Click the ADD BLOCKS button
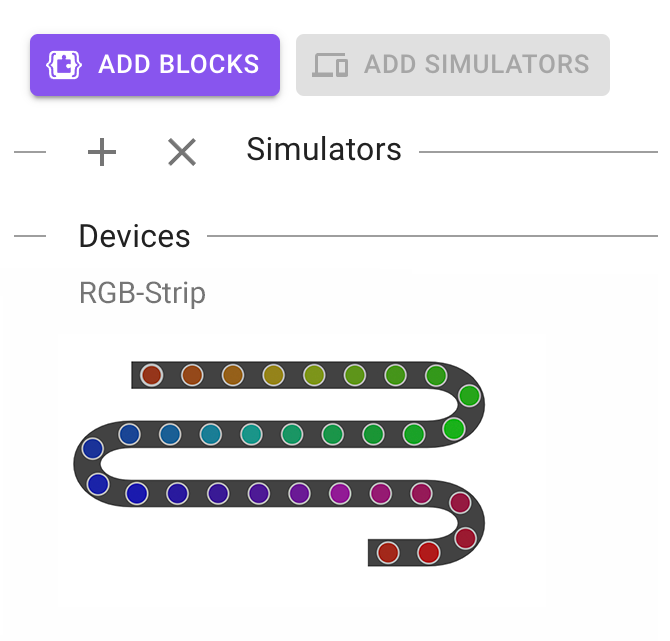 [155, 65]
